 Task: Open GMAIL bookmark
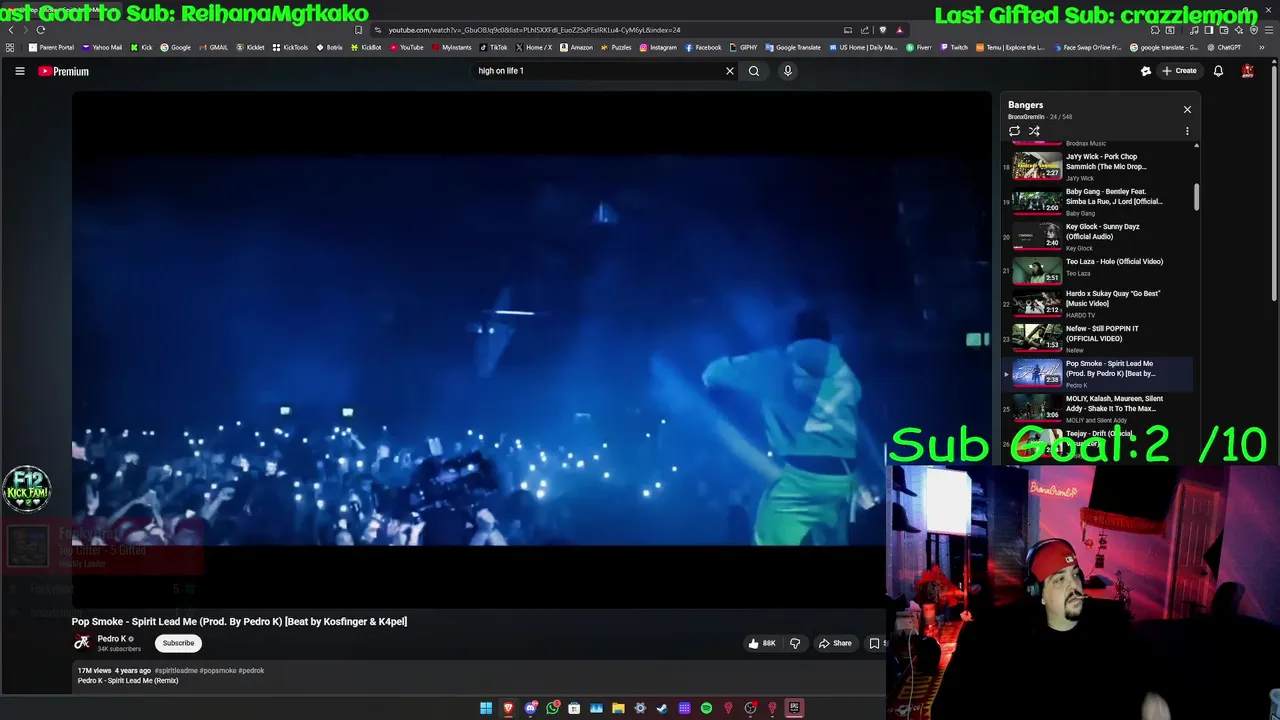(213, 47)
